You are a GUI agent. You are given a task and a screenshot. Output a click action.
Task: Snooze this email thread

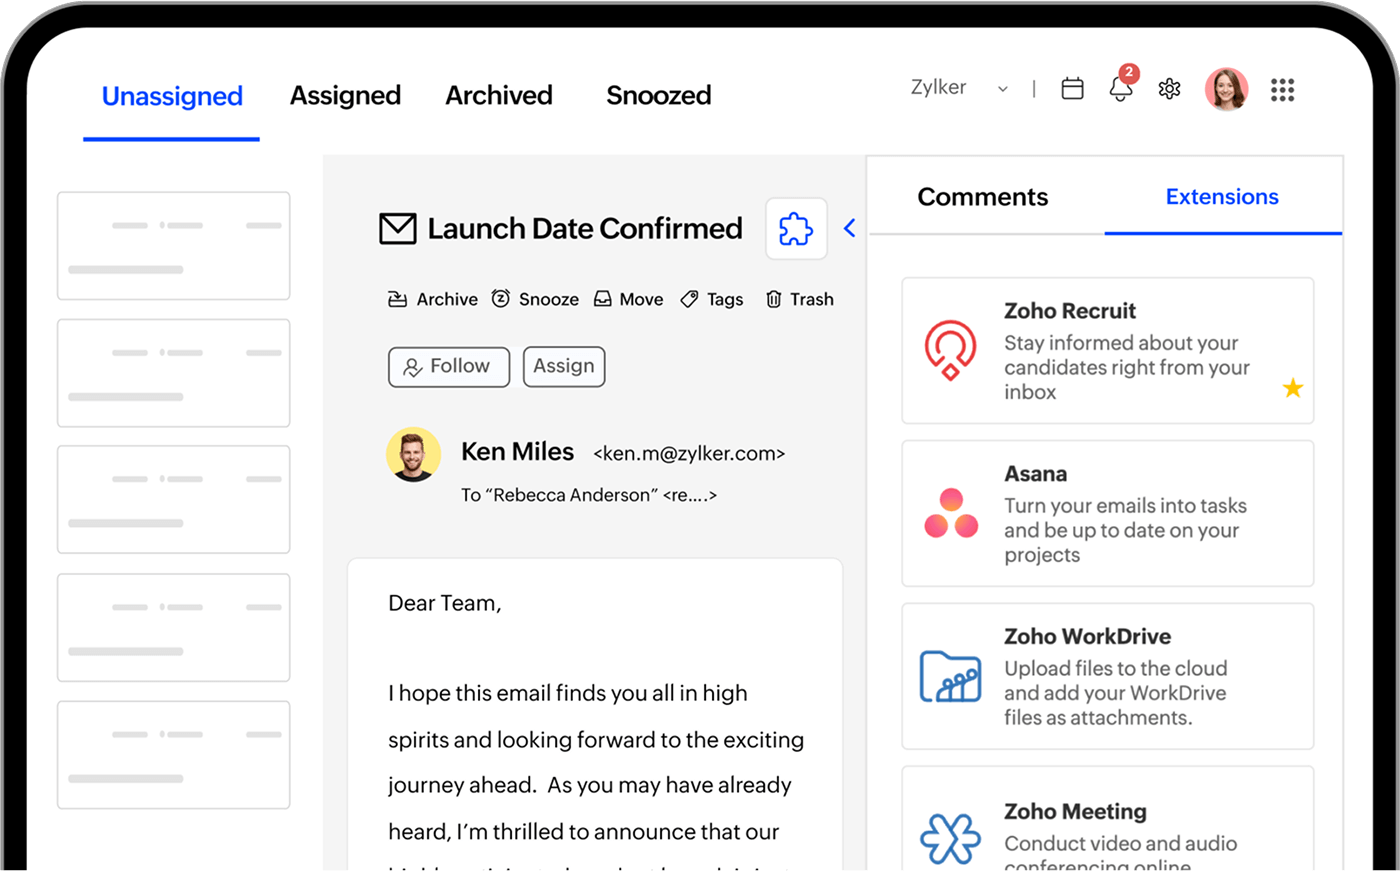coord(535,299)
